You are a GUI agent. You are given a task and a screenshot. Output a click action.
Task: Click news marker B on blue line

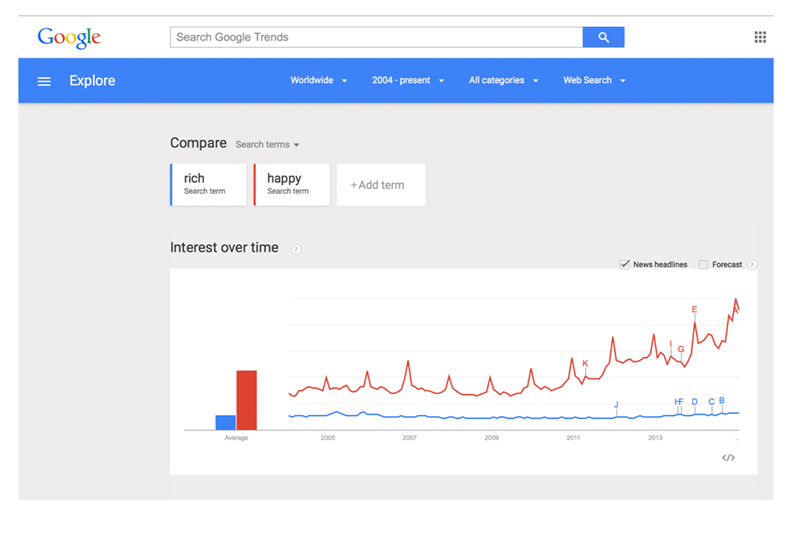click(x=722, y=400)
